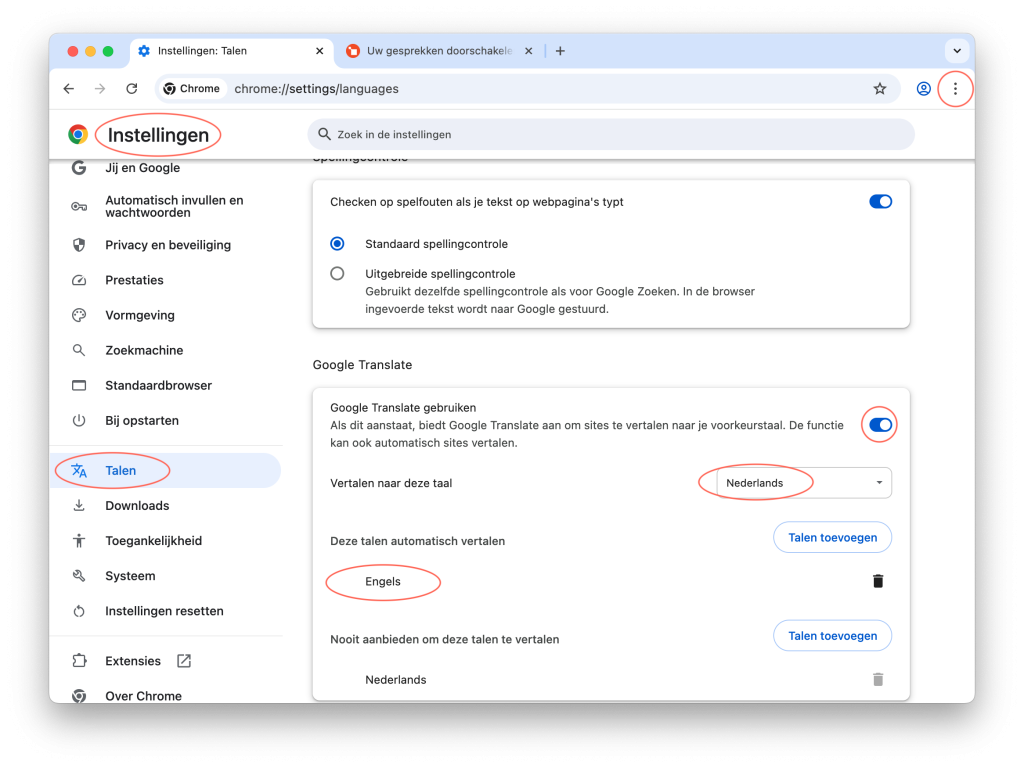The image size is (1024, 768).
Task: Click the Google Translate section heading
Action: pos(362,365)
